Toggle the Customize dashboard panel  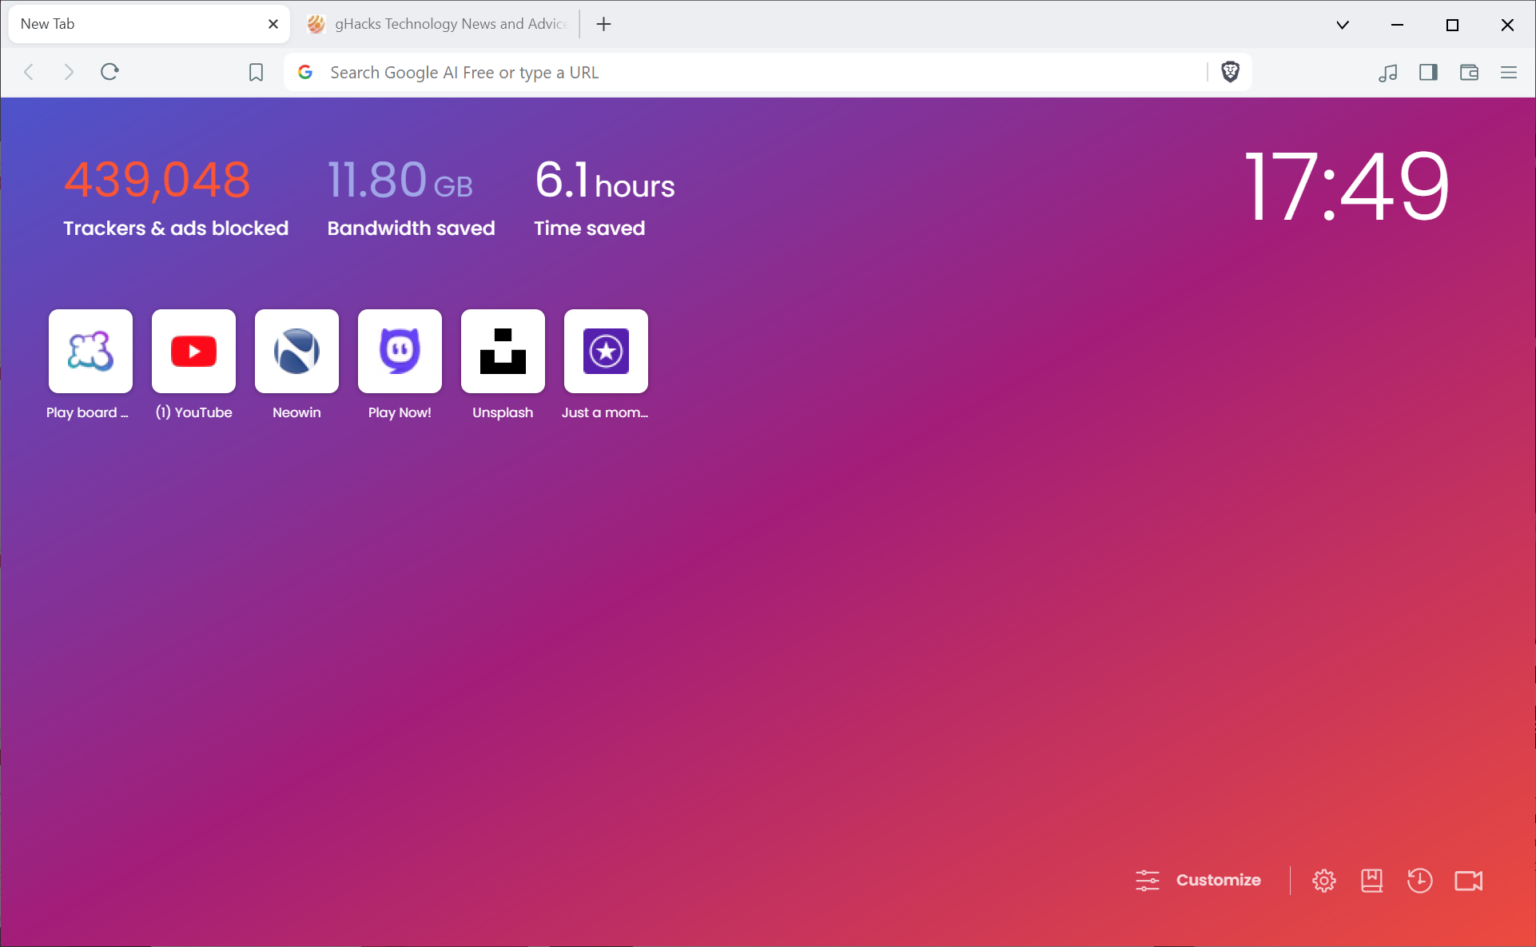[x=1218, y=880]
